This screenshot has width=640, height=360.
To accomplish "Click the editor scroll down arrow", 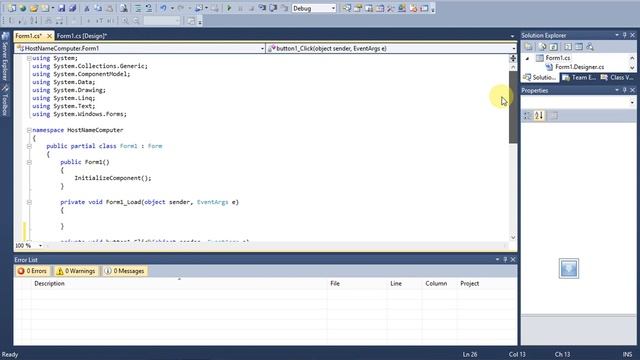I will (x=513, y=237).
